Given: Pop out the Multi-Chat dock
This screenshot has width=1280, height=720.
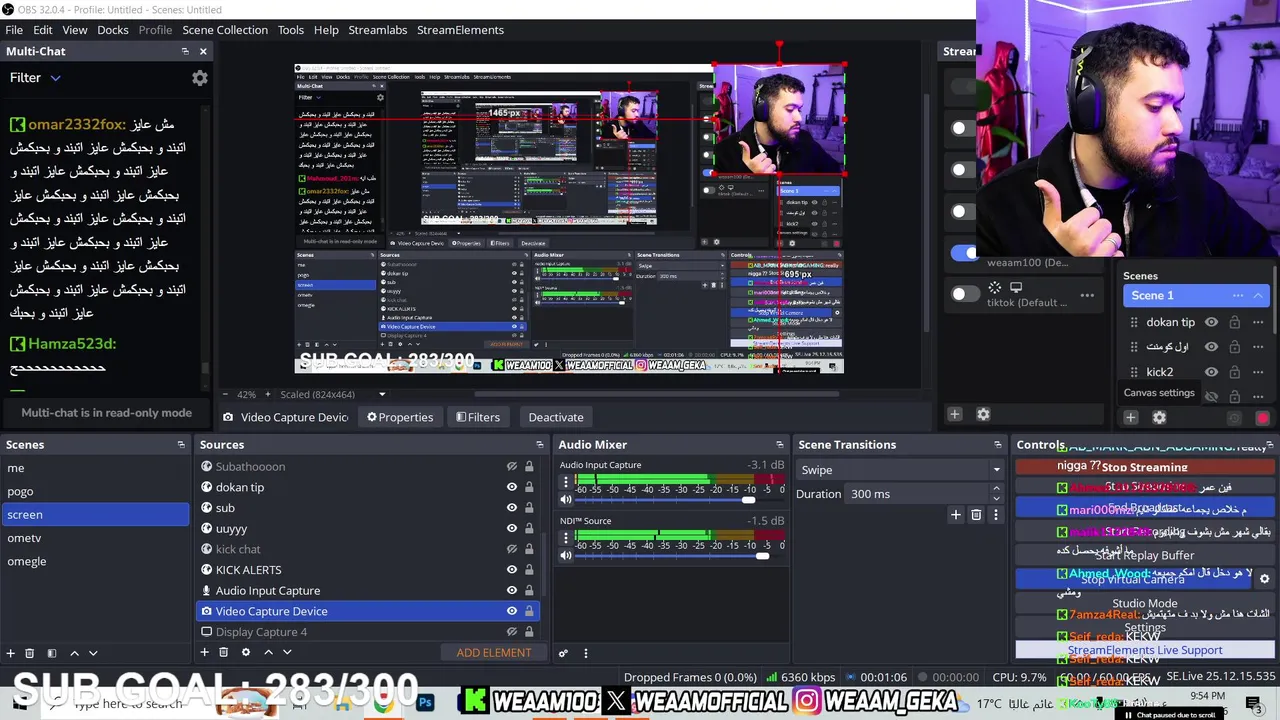Looking at the screenshot, I should (x=185, y=51).
